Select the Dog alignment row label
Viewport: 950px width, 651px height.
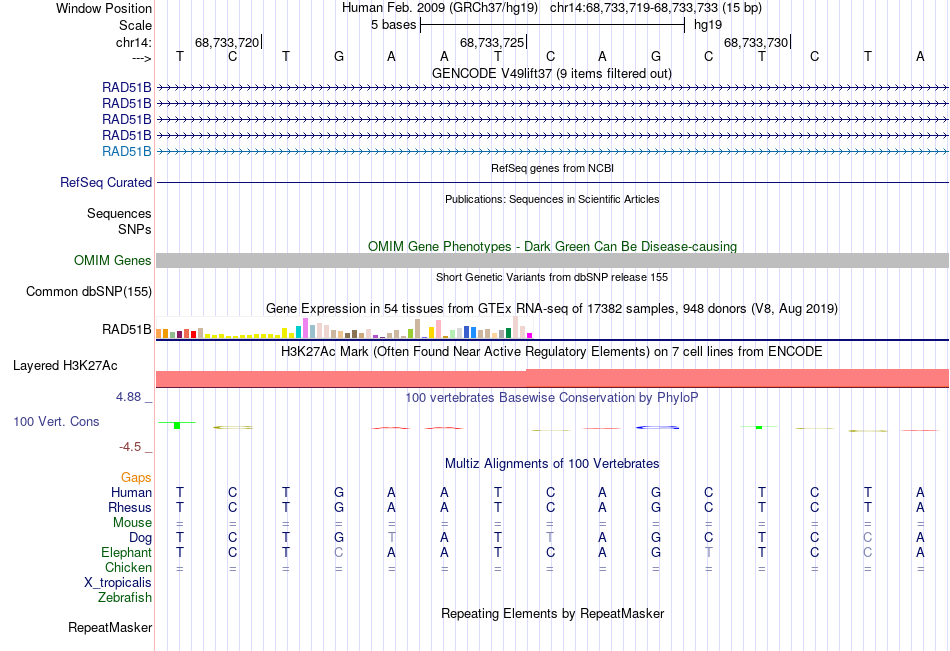point(141,538)
